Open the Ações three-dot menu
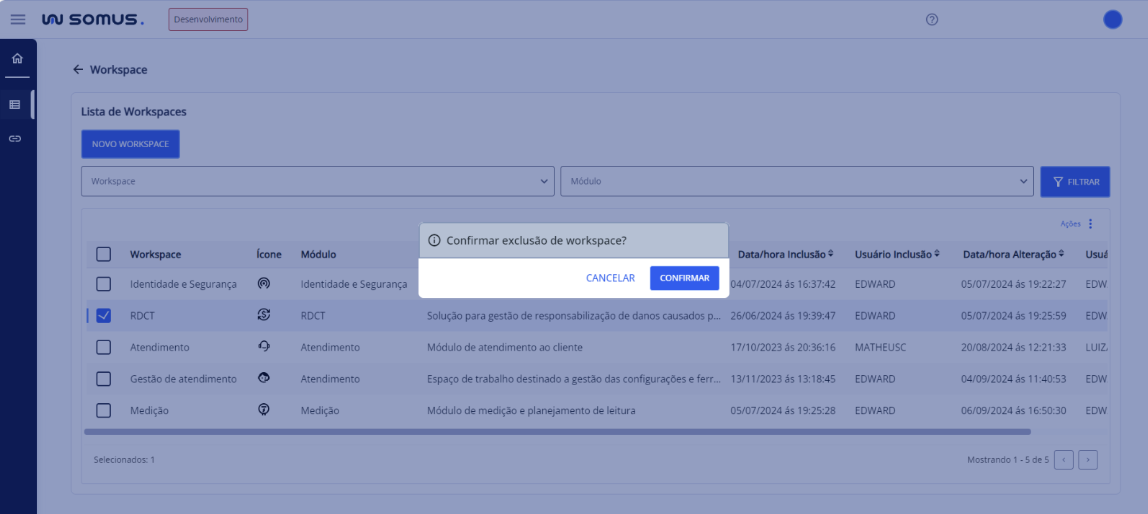 tap(1089, 223)
